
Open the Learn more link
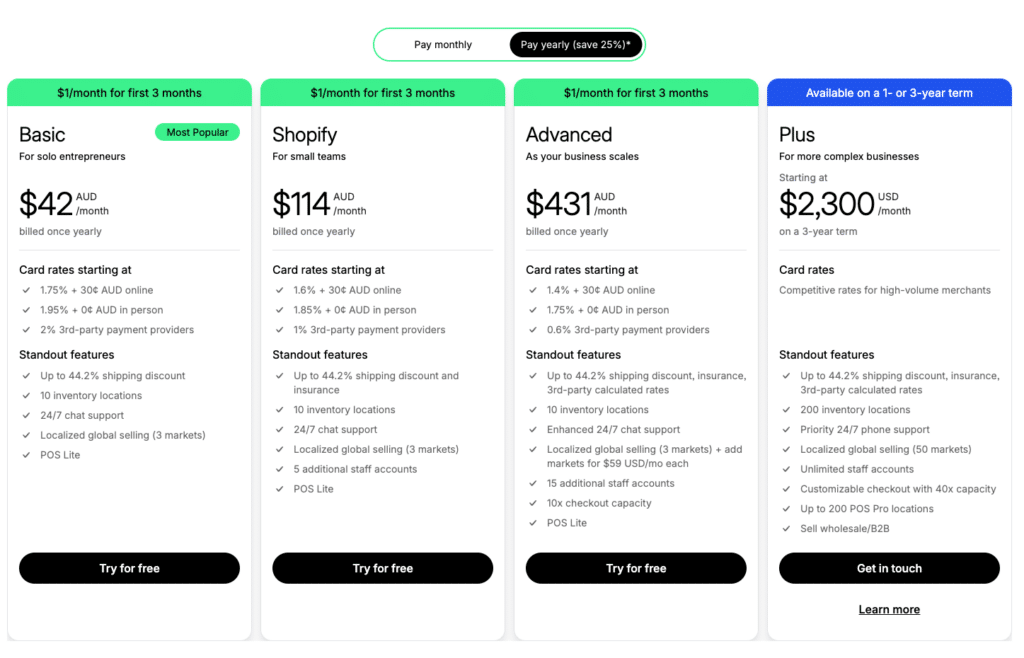[x=888, y=609]
